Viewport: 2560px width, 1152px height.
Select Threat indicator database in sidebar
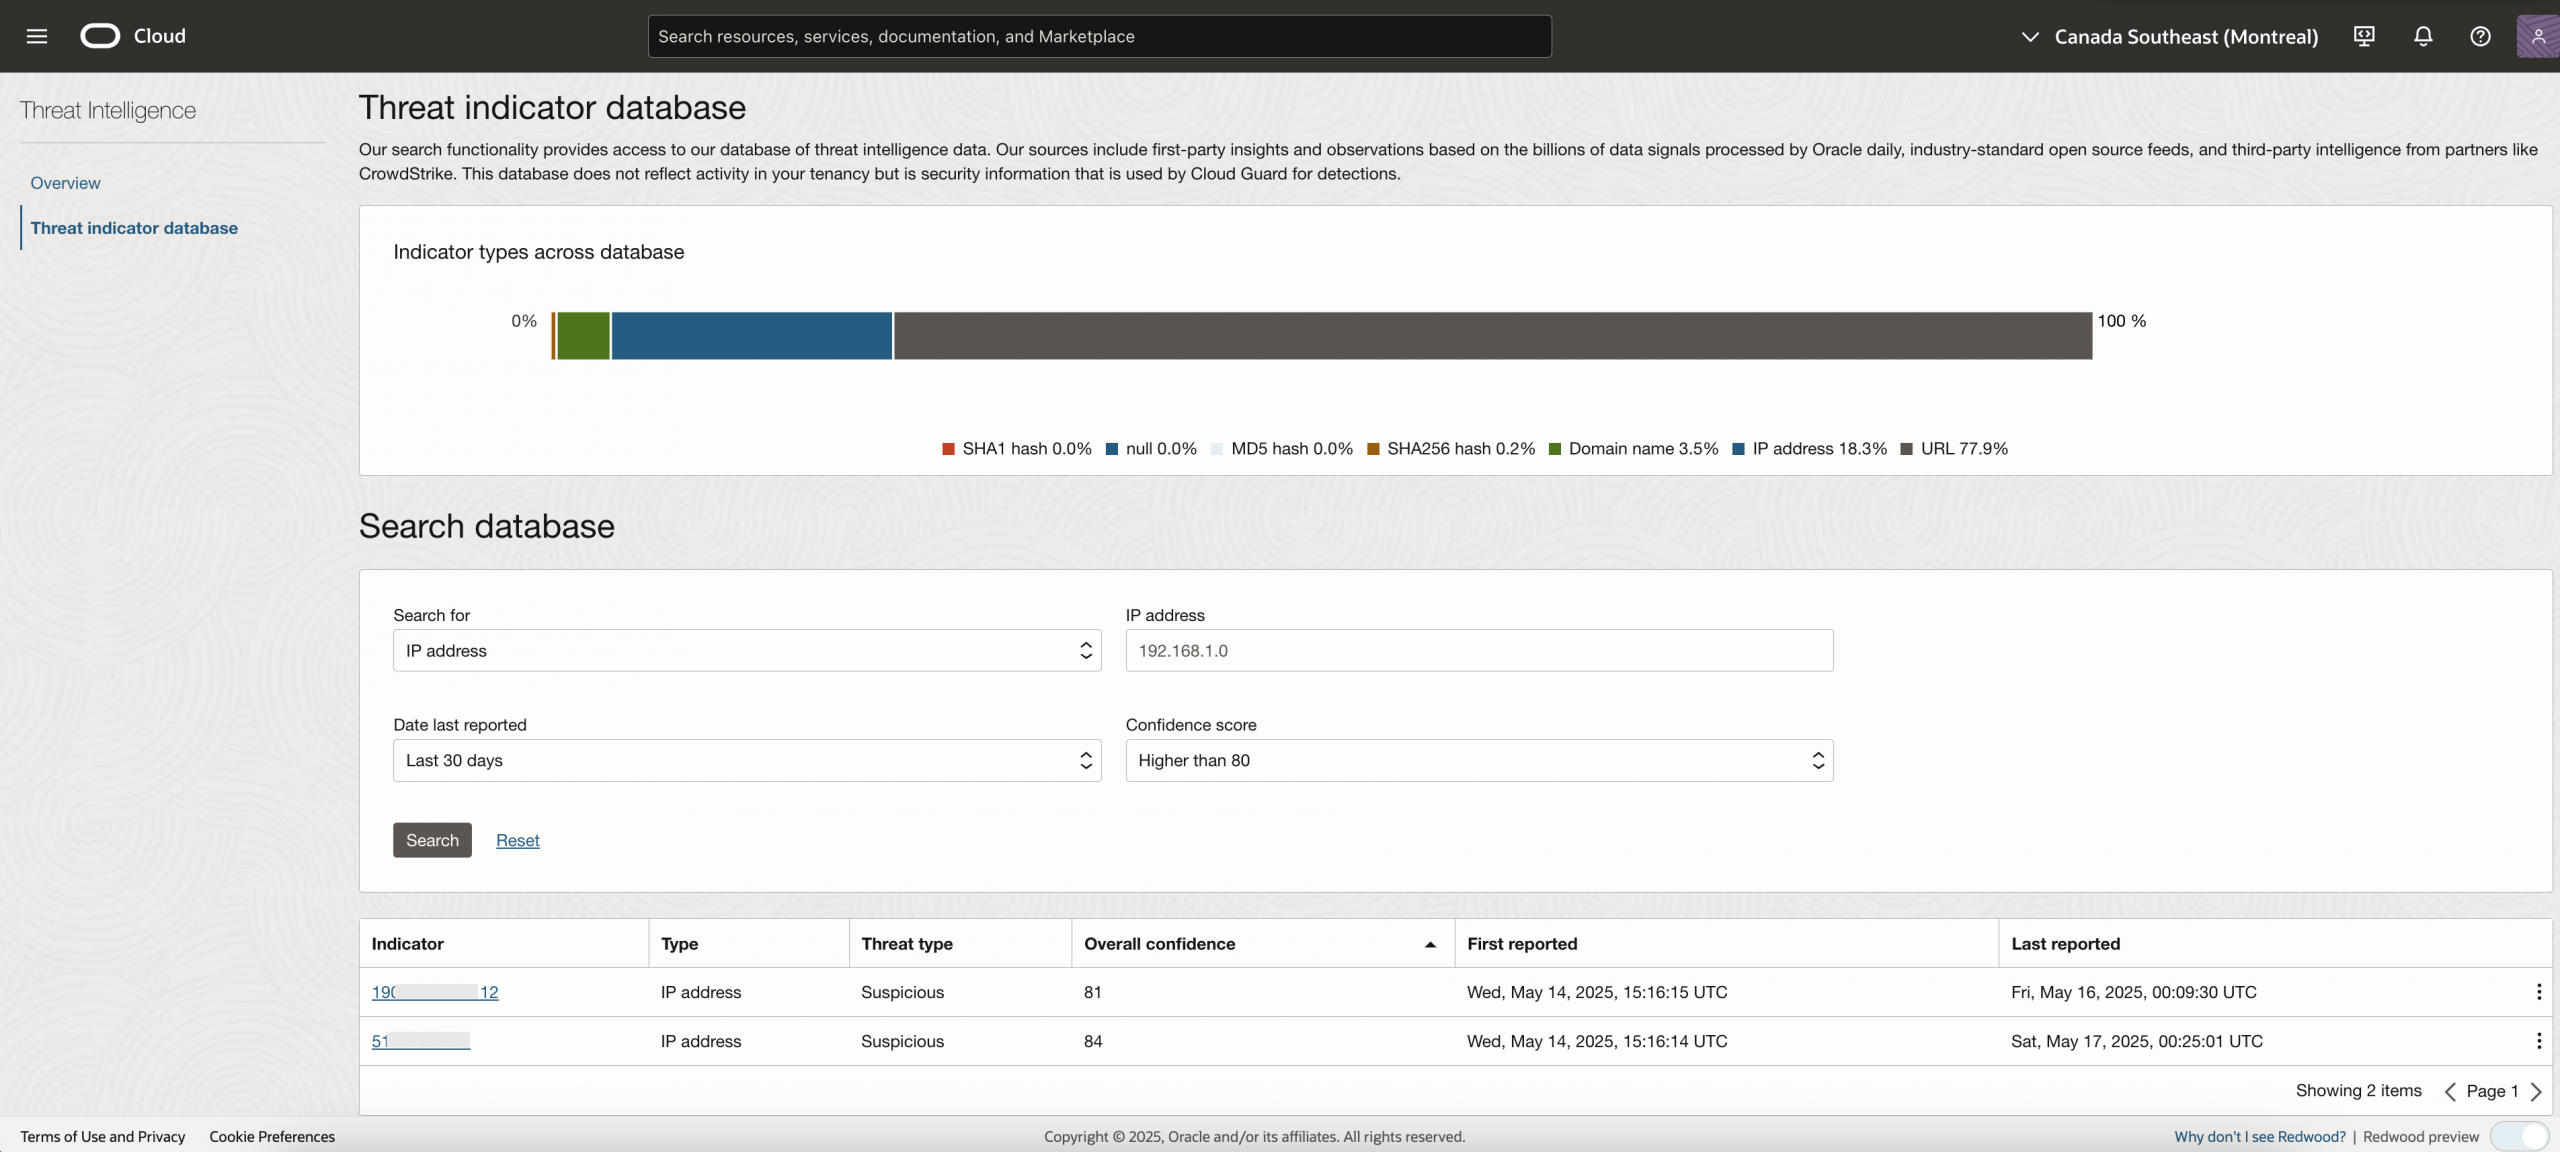click(135, 227)
